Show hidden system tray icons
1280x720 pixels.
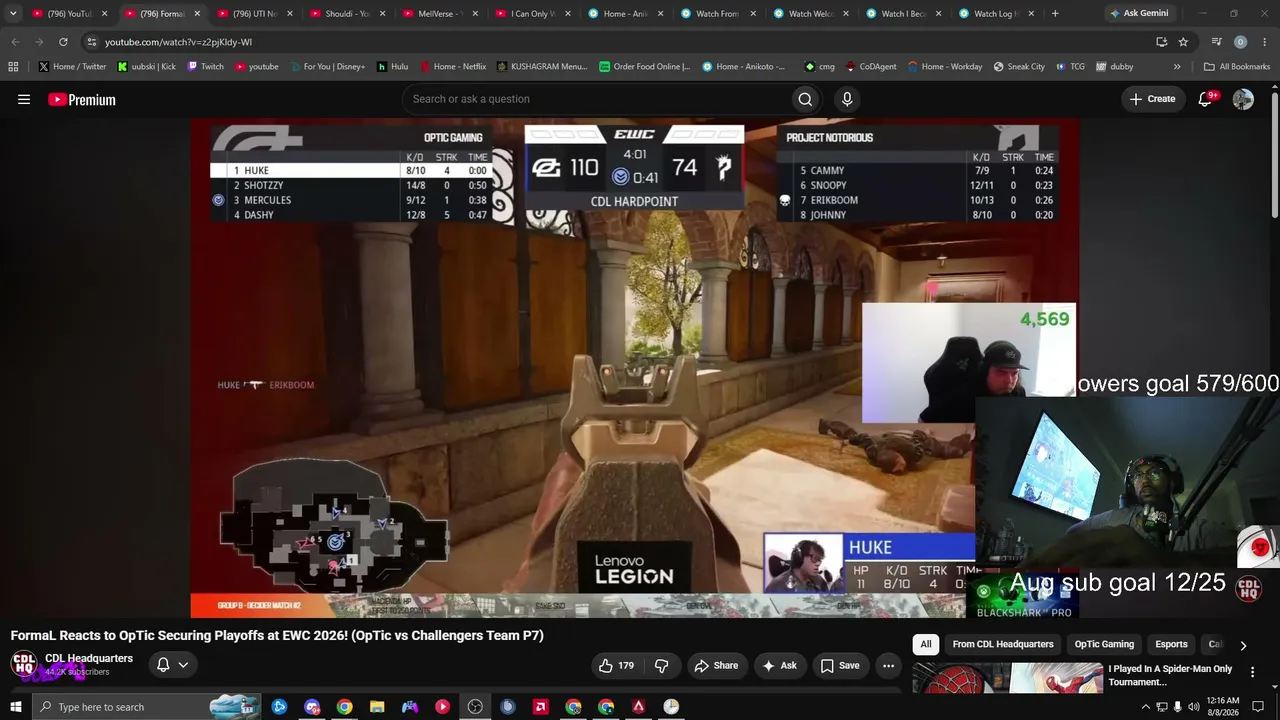(x=1145, y=707)
